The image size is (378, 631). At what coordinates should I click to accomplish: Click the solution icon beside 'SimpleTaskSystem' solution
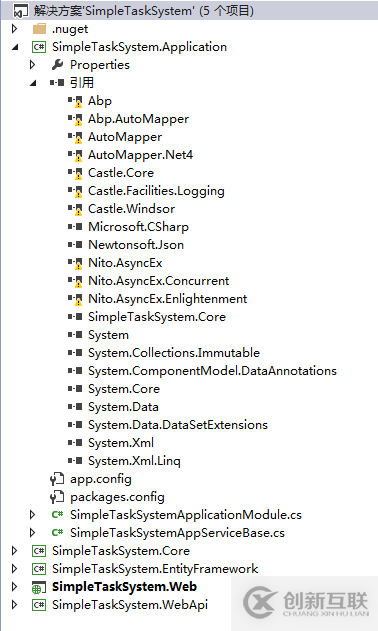[21, 11]
